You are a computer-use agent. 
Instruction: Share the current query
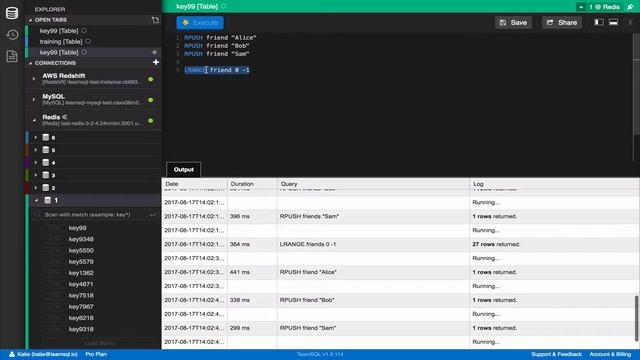click(x=562, y=22)
